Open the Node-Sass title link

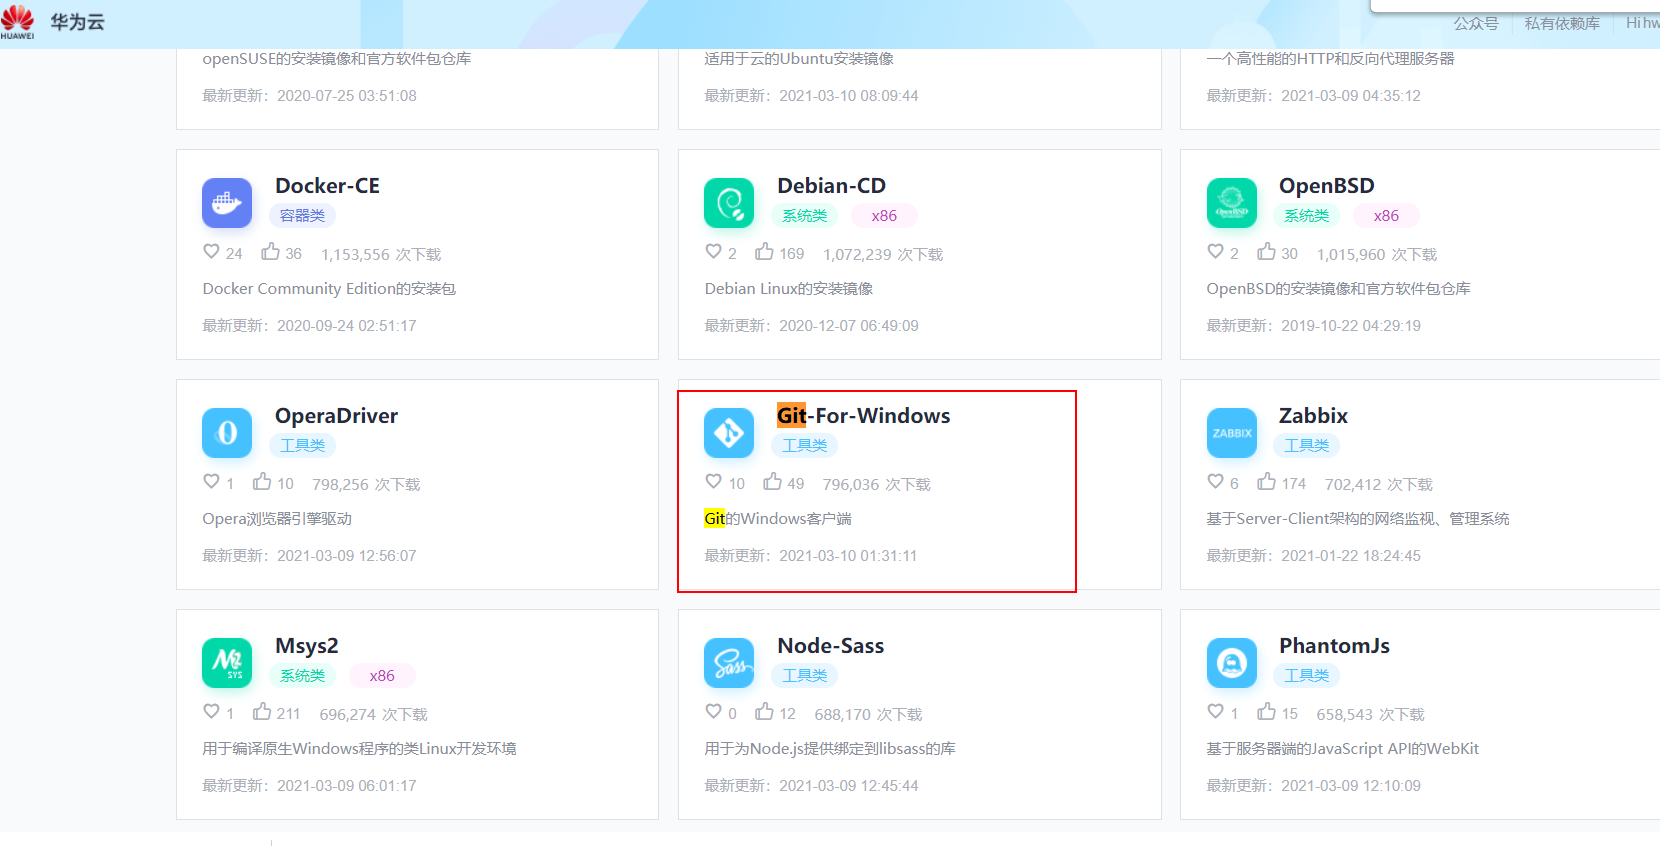tap(830, 646)
